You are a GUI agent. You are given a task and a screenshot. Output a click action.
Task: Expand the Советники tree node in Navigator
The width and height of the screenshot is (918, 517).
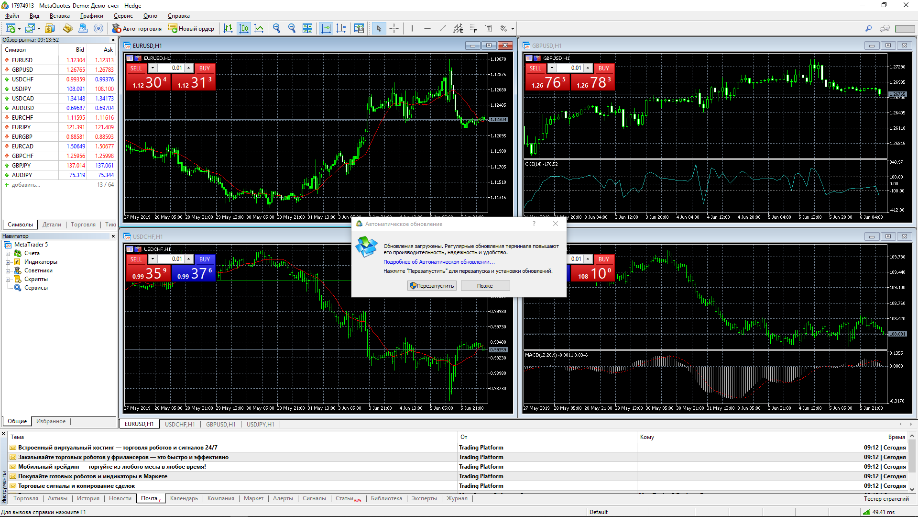click(x=8, y=270)
